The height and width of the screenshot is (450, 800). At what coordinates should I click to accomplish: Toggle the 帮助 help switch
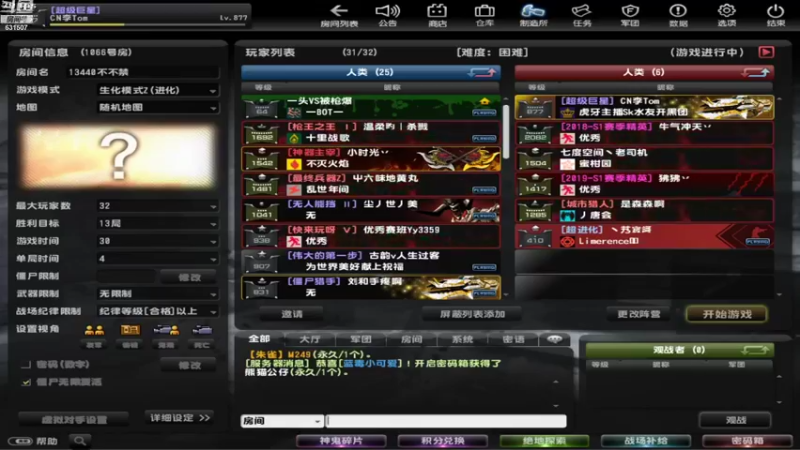click(x=20, y=441)
